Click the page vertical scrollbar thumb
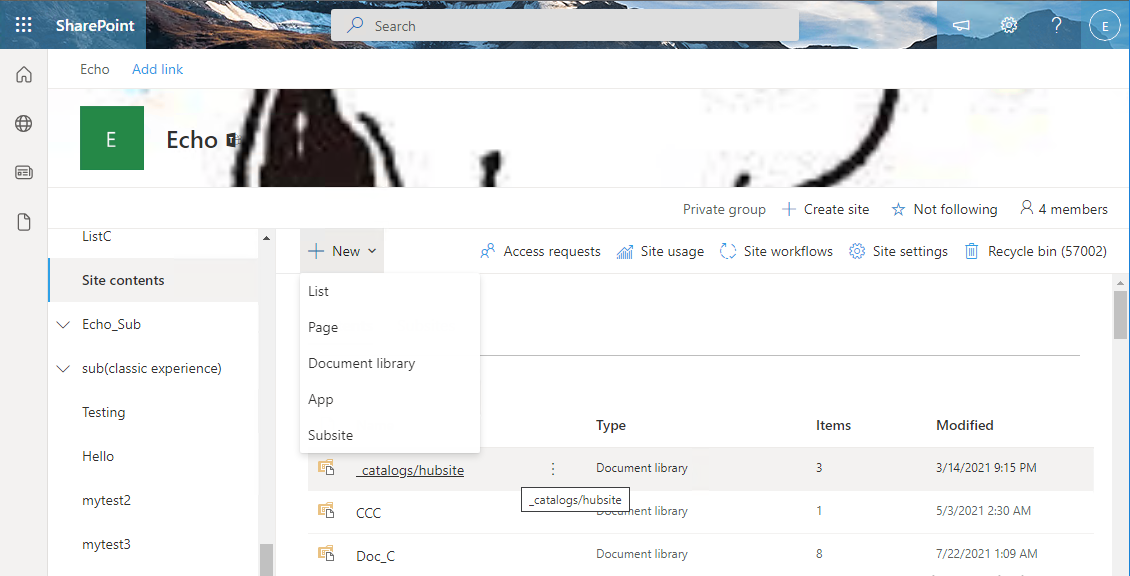Viewport: 1130px width, 576px height. [x=1119, y=314]
